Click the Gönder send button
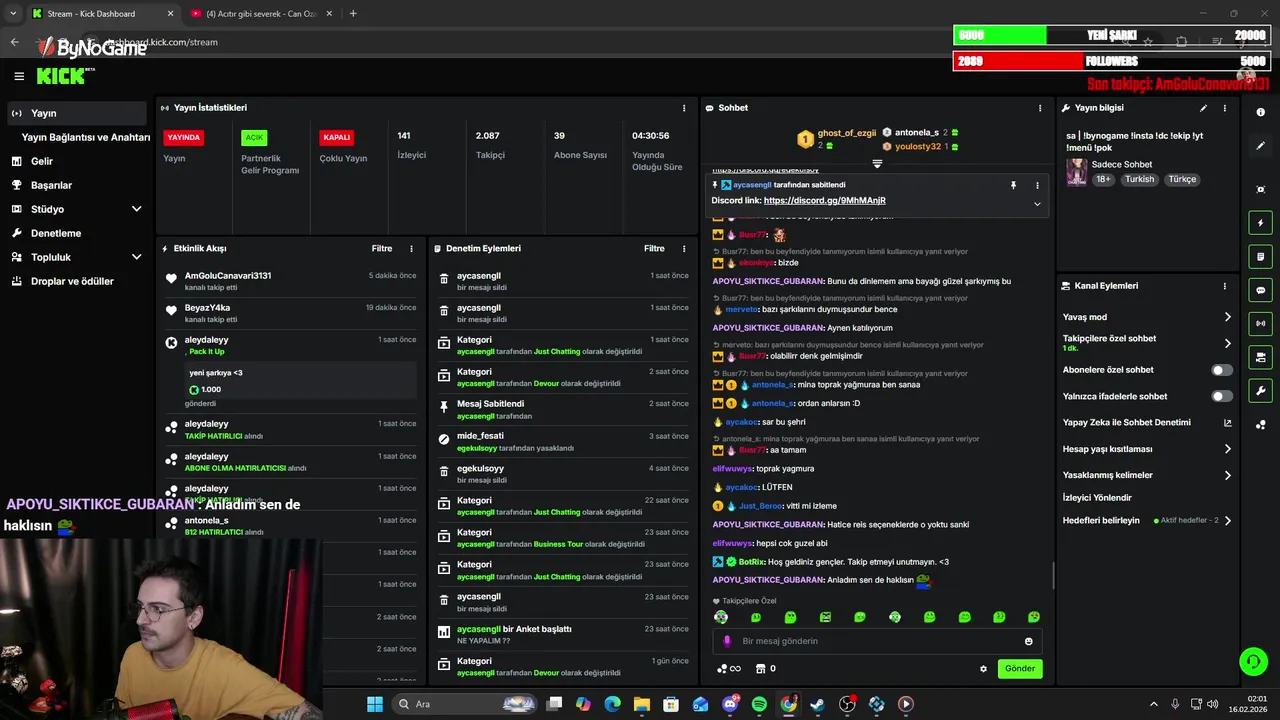This screenshot has height=720, width=1280. click(1020, 669)
